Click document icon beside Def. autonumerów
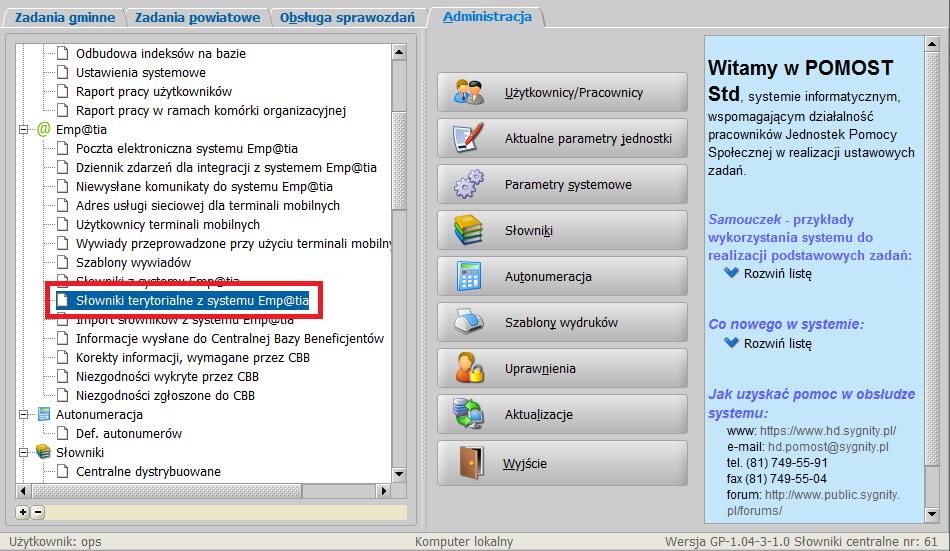Image resolution: width=950 pixels, height=551 pixels. tap(62, 433)
